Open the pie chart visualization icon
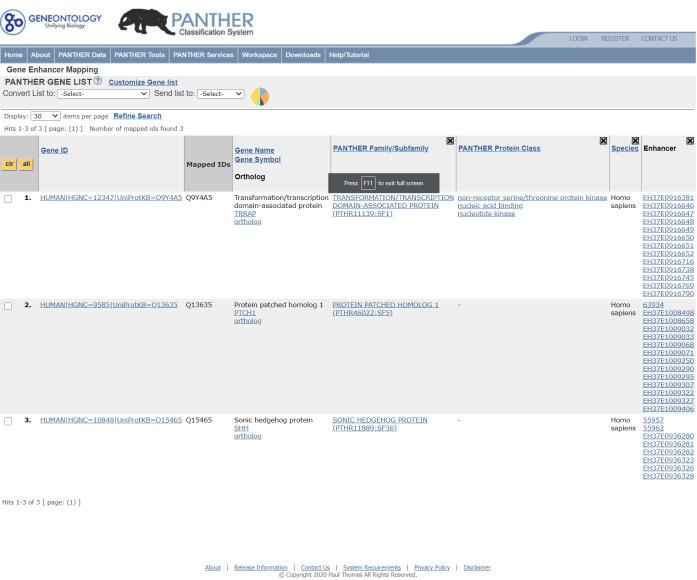 (x=259, y=96)
